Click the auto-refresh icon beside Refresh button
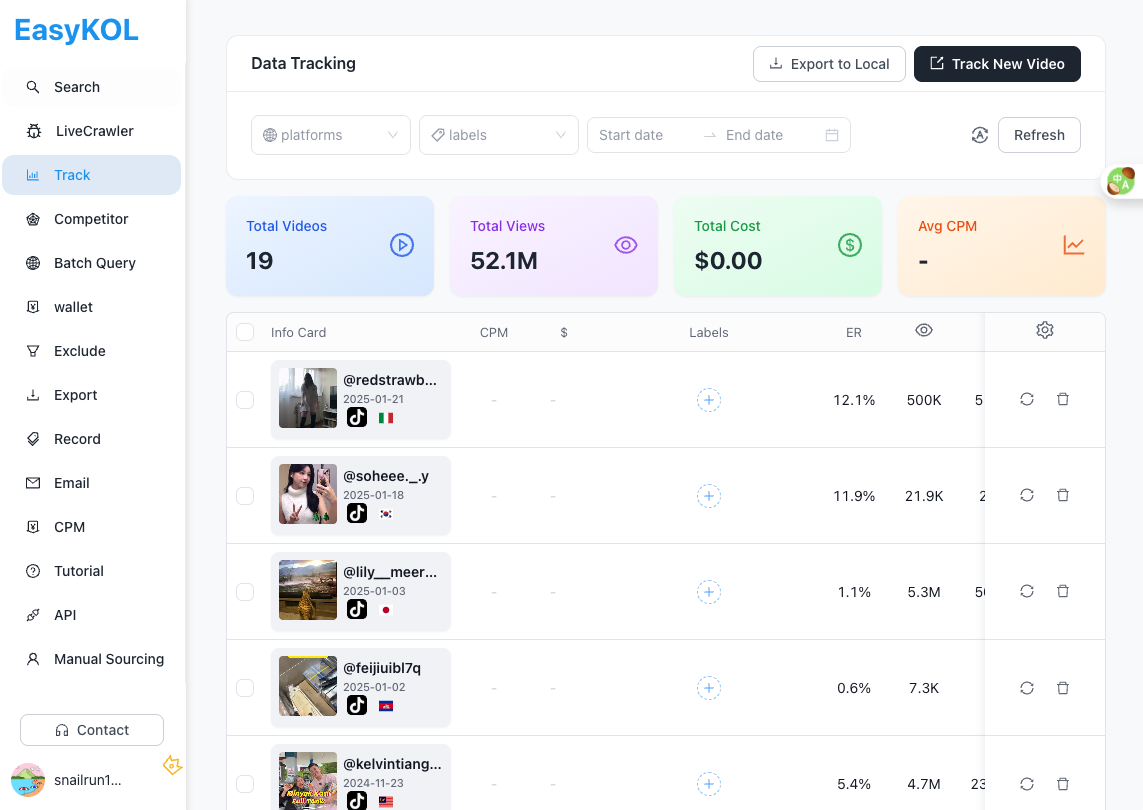The height and width of the screenshot is (810, 1143). click(979, 134)
